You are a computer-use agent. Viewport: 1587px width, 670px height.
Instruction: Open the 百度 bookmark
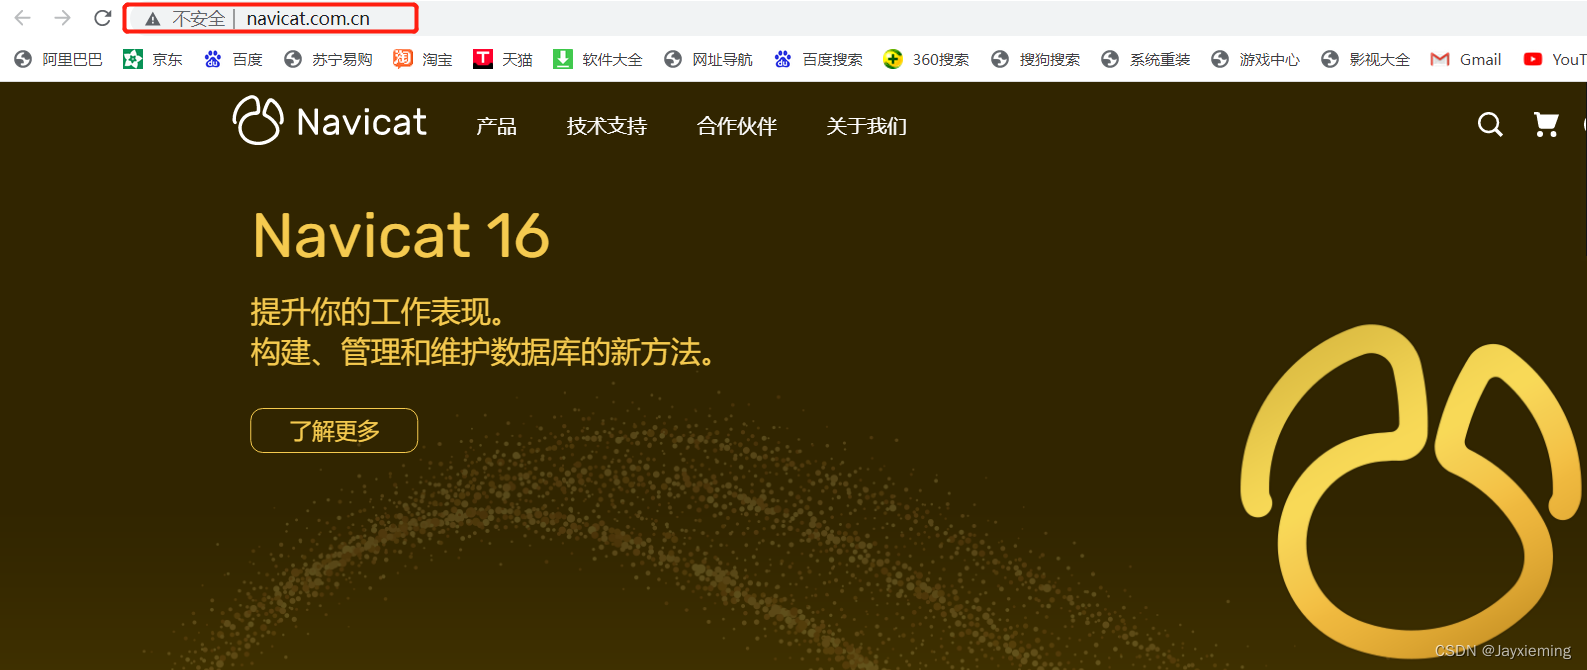click(x=233, y=60)
